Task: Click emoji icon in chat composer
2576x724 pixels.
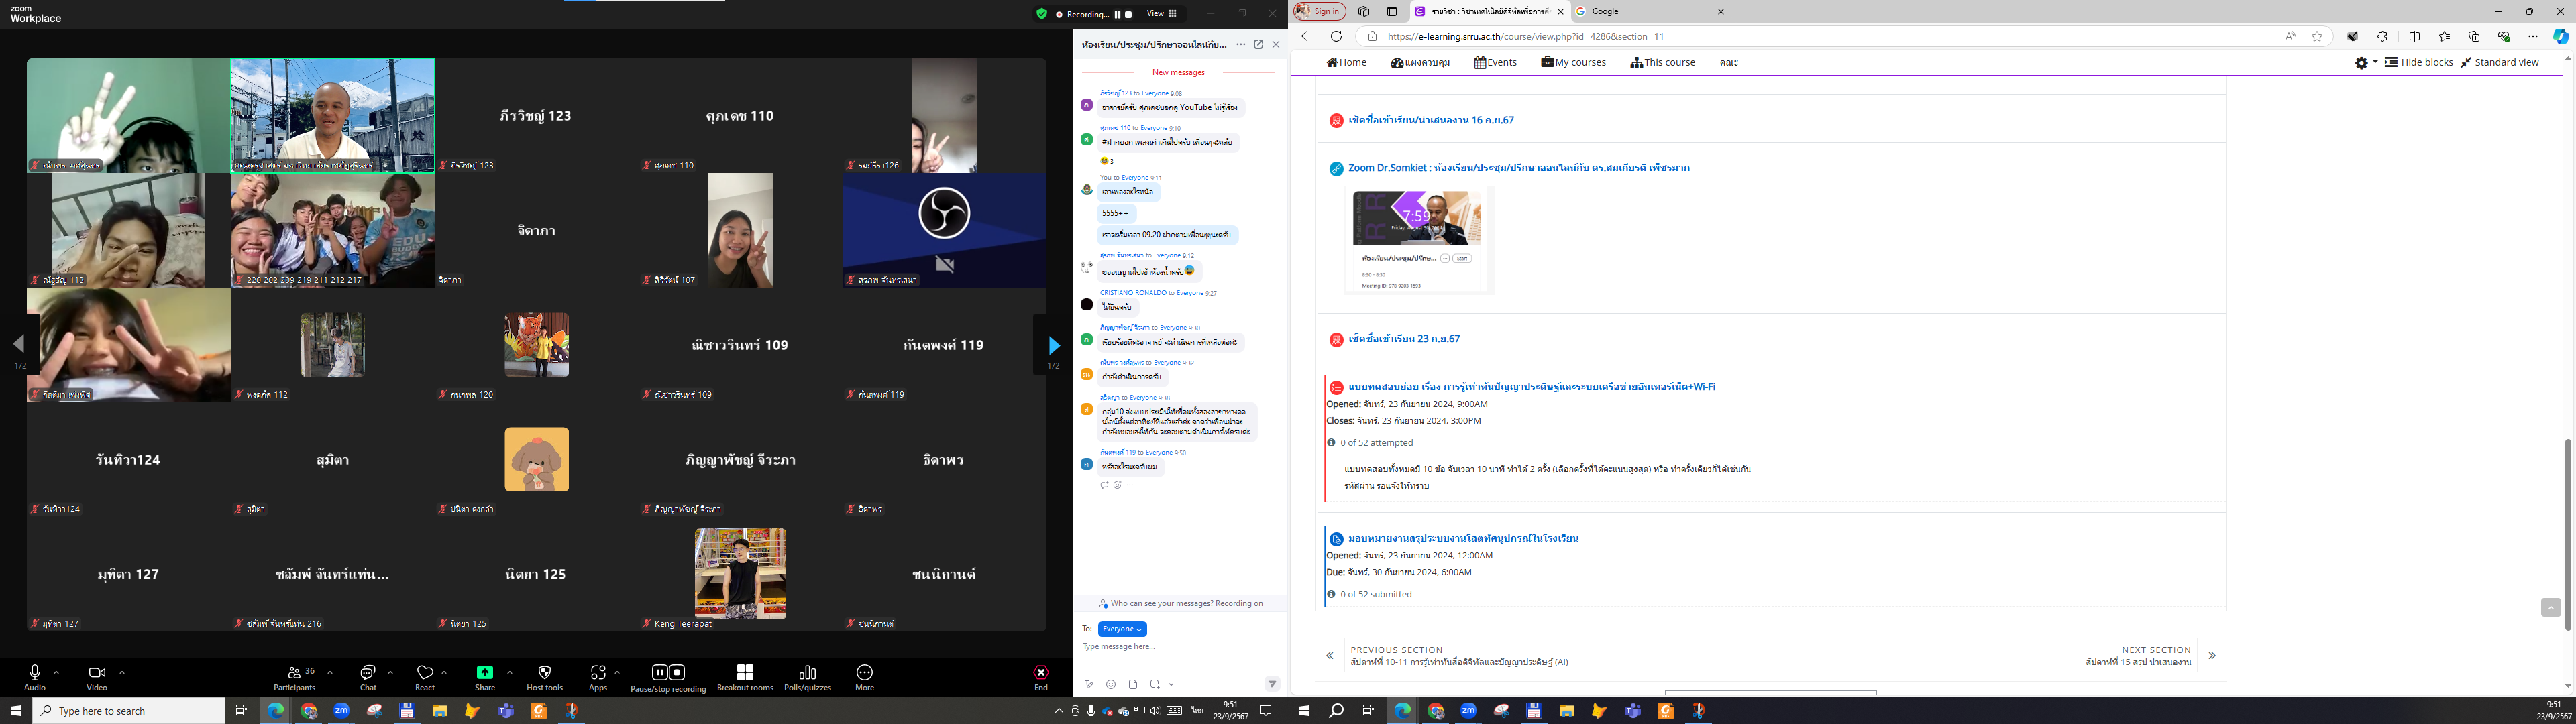Action: coord(1111,685)
